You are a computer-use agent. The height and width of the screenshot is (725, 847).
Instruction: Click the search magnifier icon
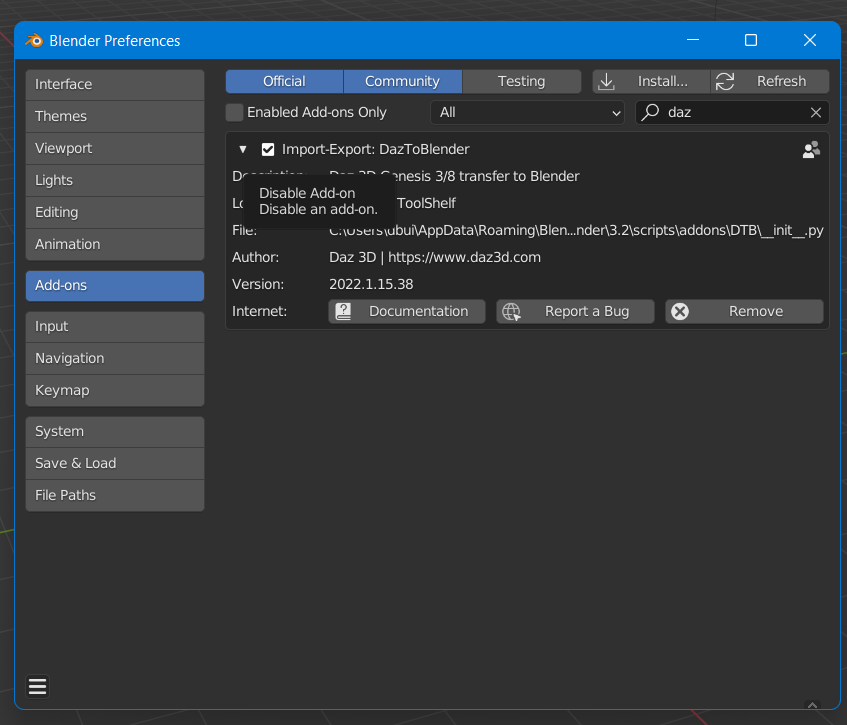pyautogui.click(x=651, y=112)
